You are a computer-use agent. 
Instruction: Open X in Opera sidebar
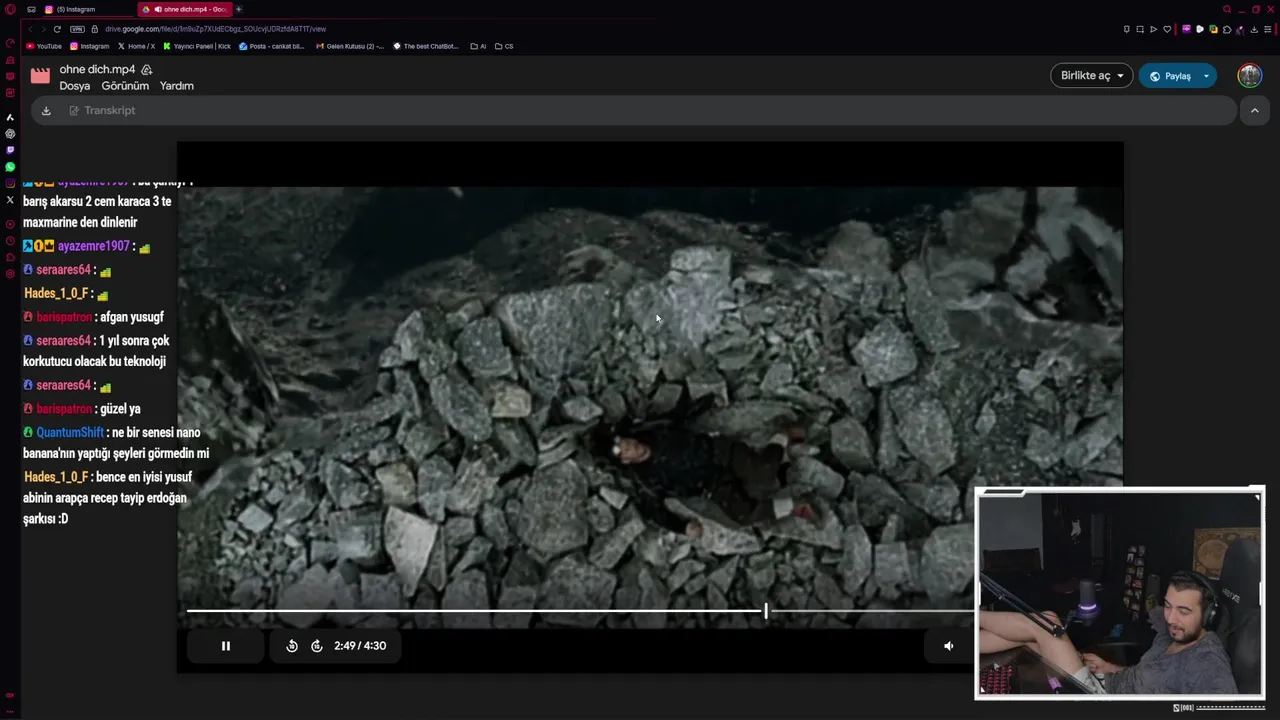coord(10,200)
